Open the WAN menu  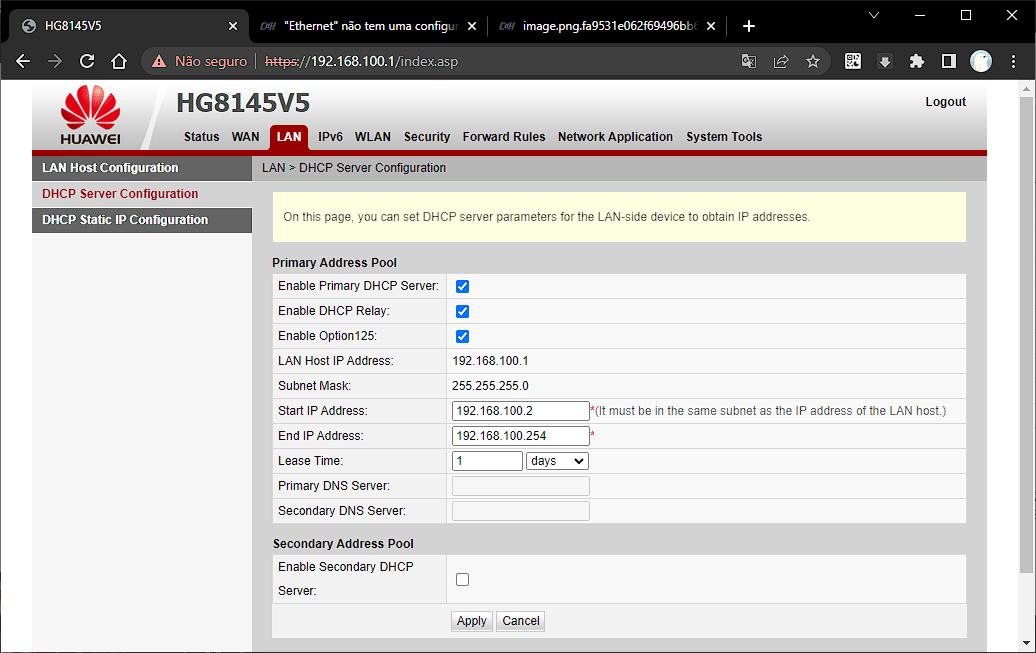tap(245, 137)
